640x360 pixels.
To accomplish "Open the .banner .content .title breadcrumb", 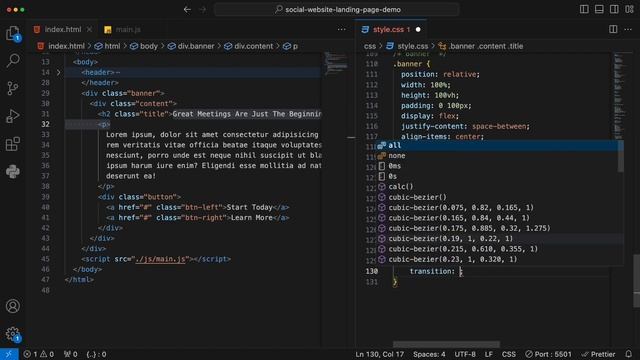I will [481, 46].
